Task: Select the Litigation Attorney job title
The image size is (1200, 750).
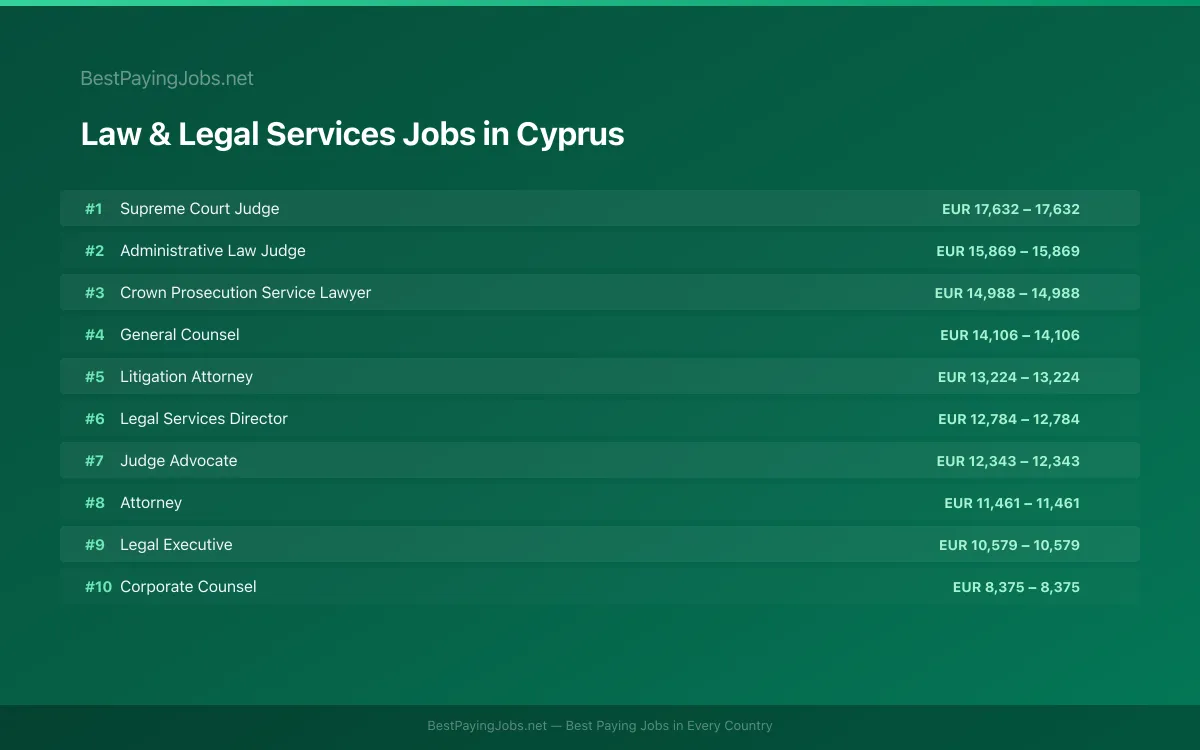Action: [x=186, y=377]
